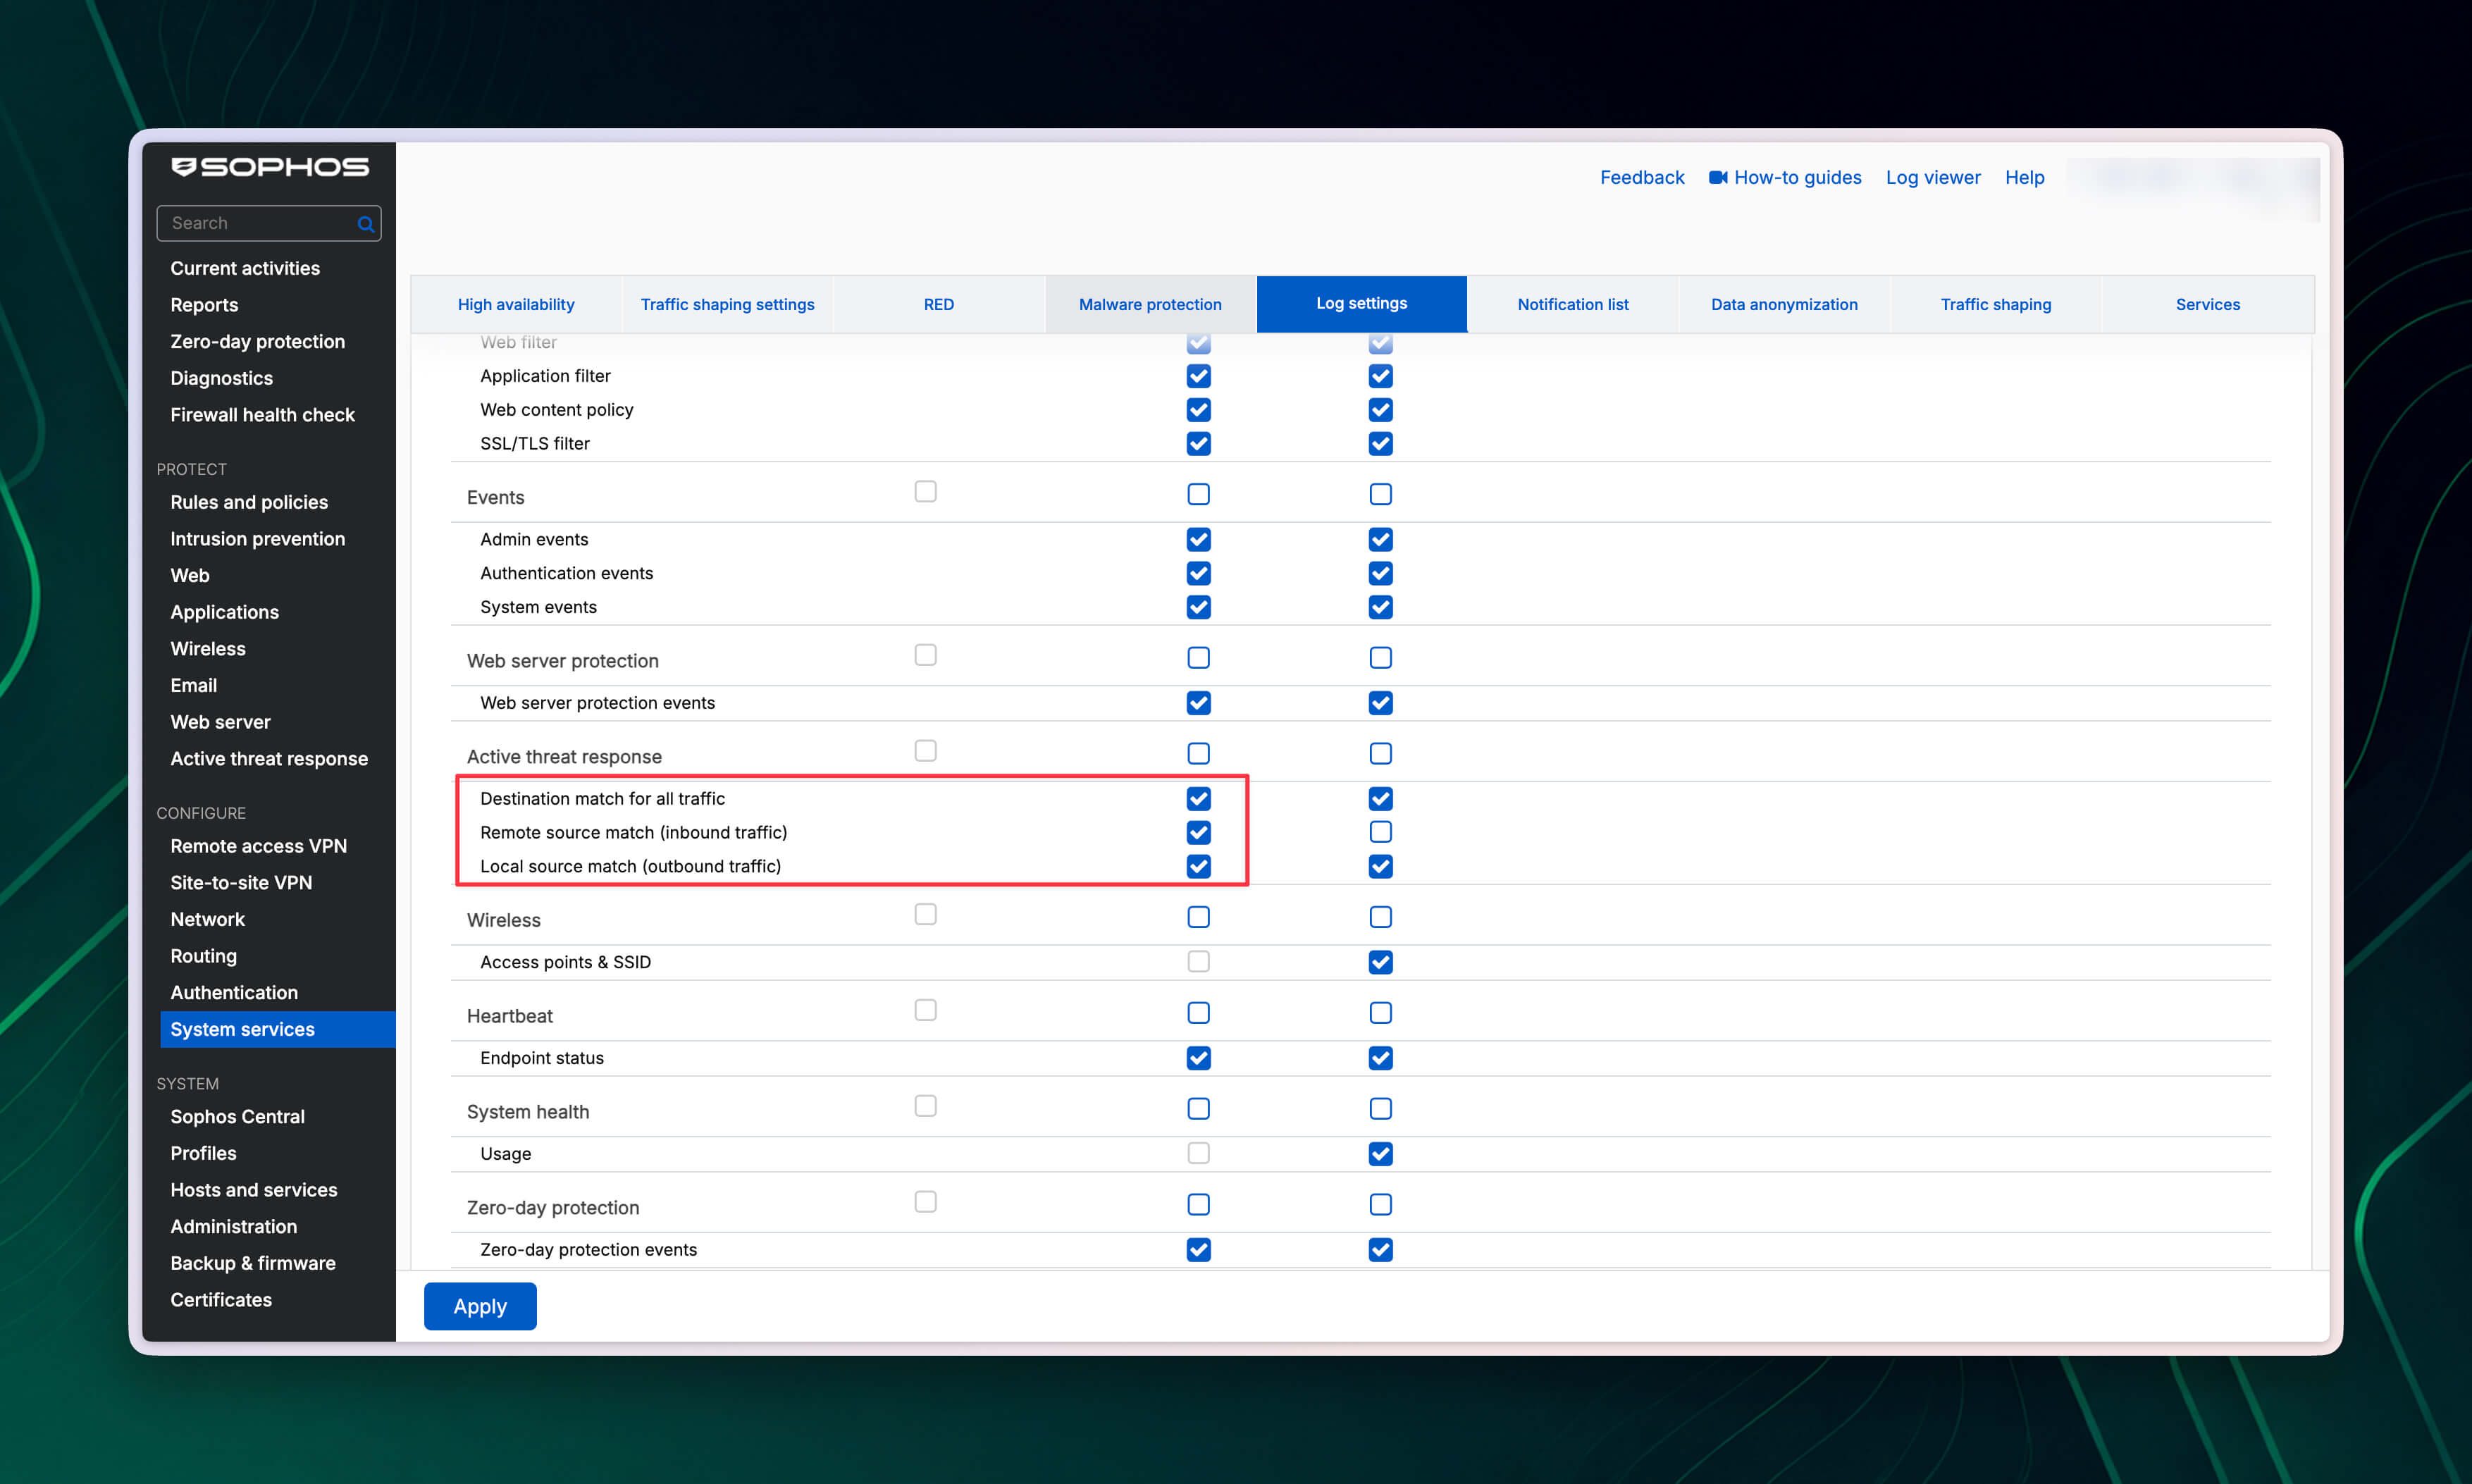
Task: Open How-to guides via the video camera icon
Action: click(x=1718, y=177)
